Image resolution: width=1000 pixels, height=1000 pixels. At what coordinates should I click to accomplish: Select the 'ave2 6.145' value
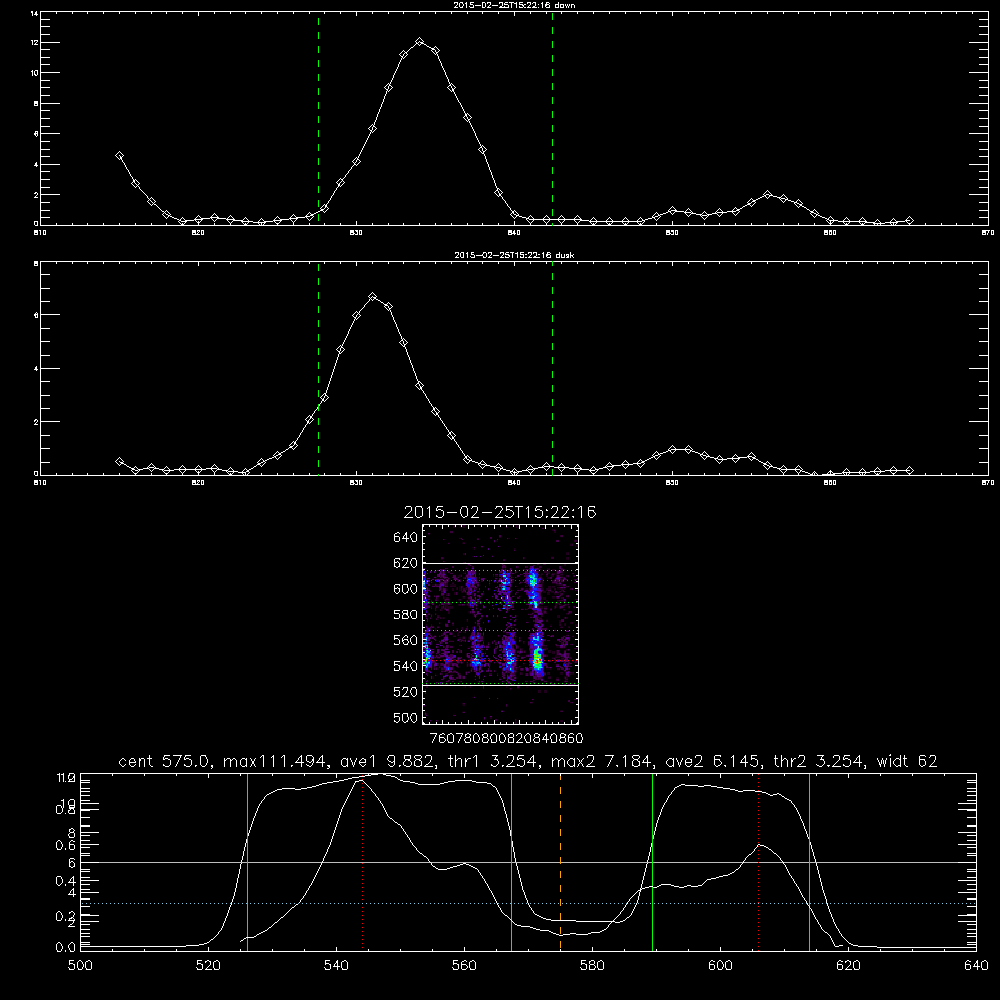point(712,761)
